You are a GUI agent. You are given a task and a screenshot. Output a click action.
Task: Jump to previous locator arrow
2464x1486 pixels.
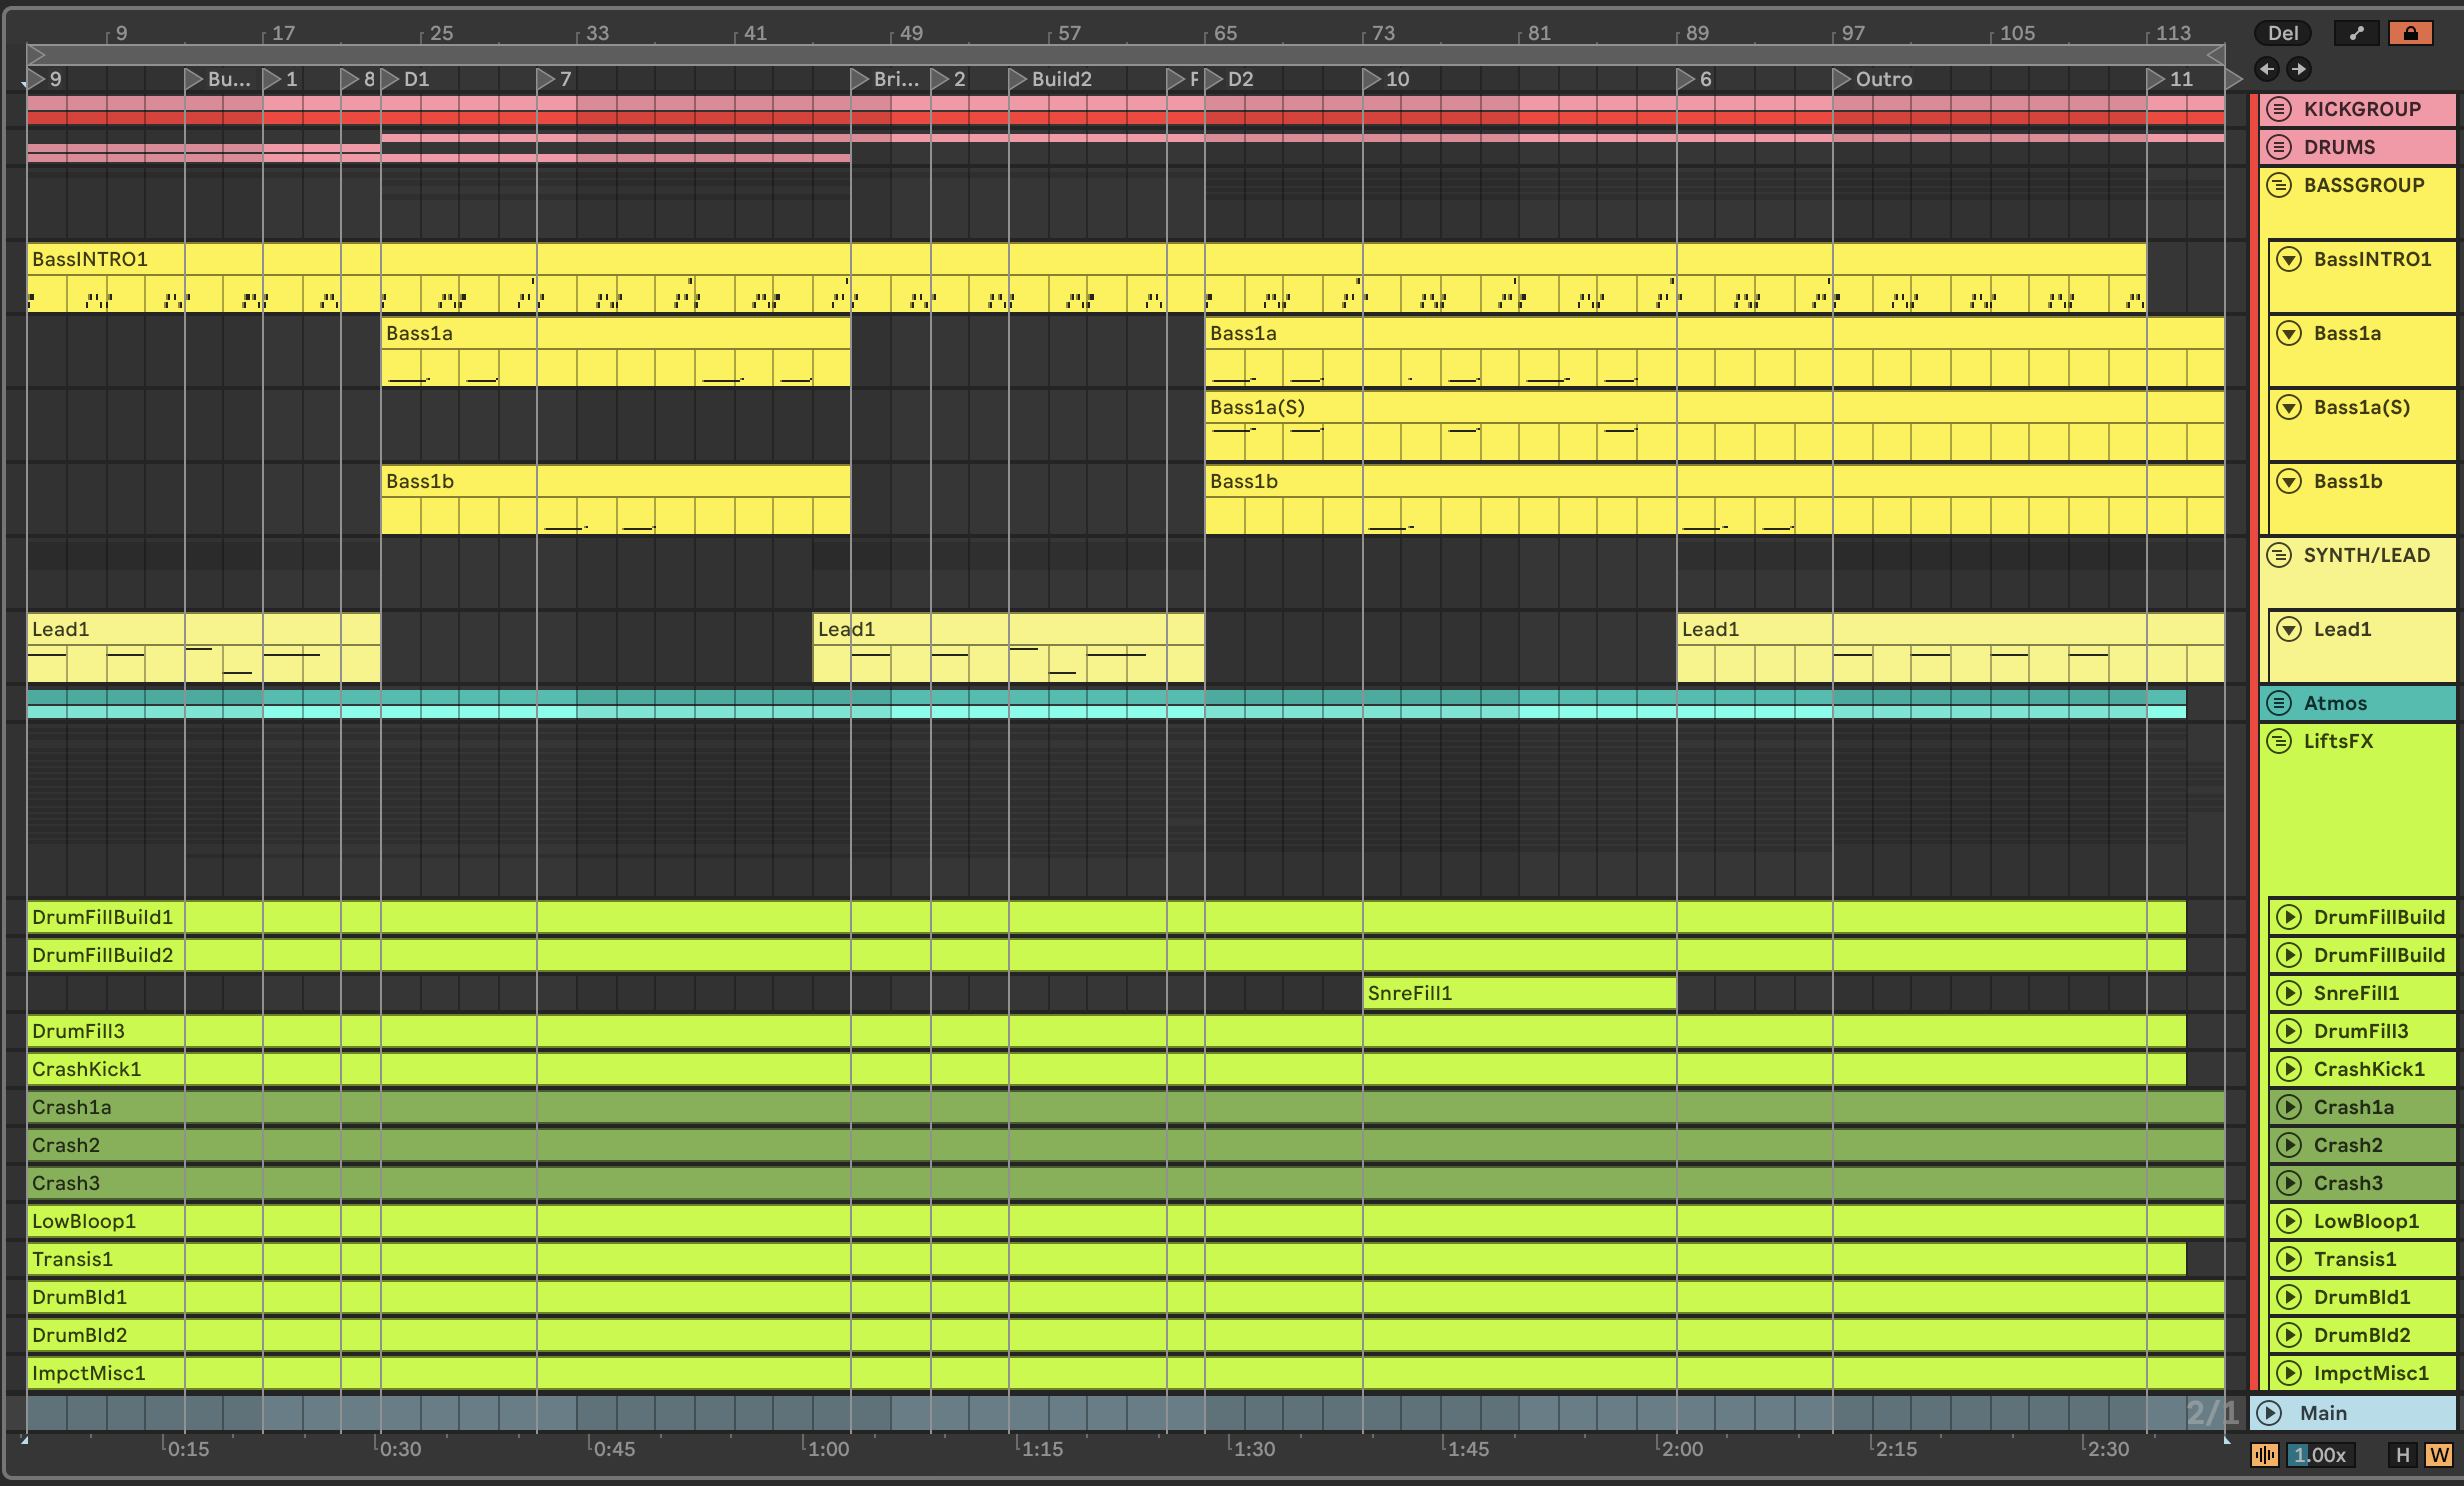[x=2267, y=69]
